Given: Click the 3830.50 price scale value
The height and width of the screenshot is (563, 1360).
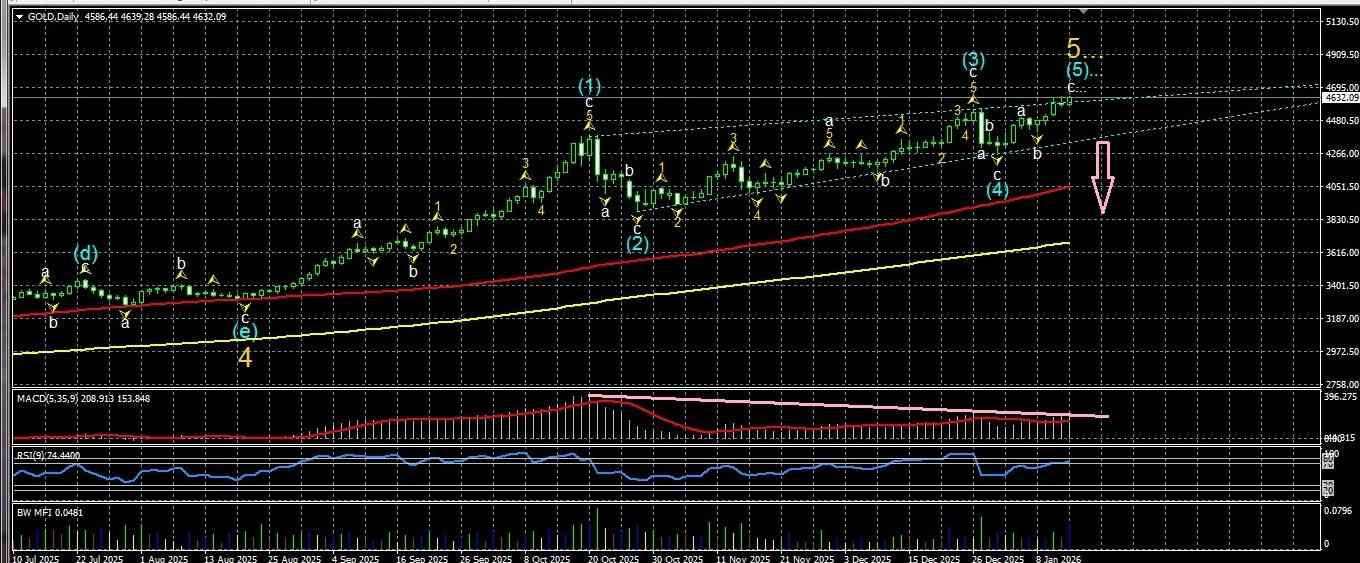Looking at the screenshot, I should pyautogui.click(x=1340, y=219).
